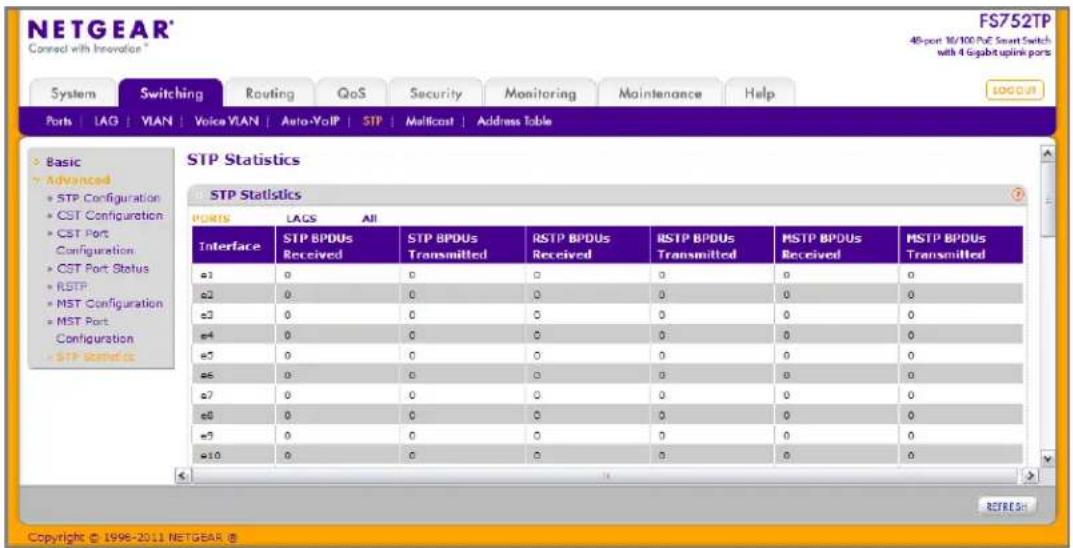The width and height of the screenshot is (1073, 548).
Task: Click STP BPDUs Received column header
Action: [x=337, y=246]
